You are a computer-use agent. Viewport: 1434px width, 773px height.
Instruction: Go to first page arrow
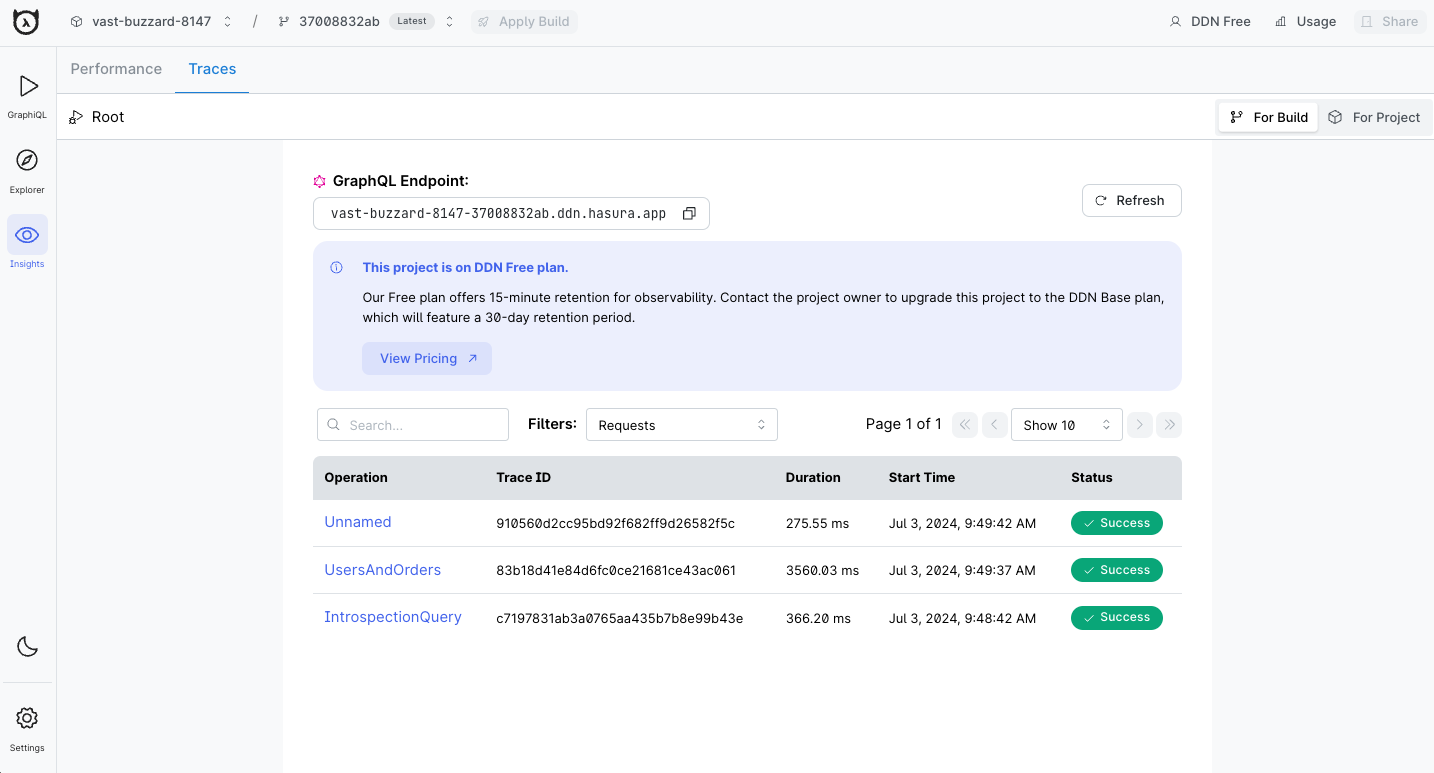point(965,424)
